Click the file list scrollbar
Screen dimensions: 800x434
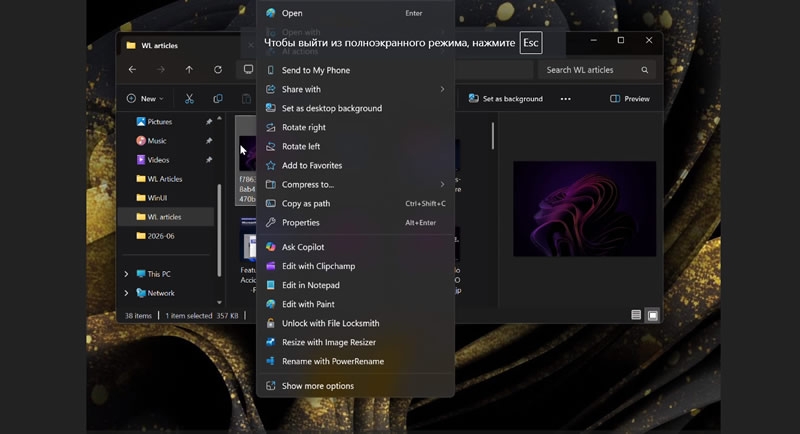coord(492,136)
